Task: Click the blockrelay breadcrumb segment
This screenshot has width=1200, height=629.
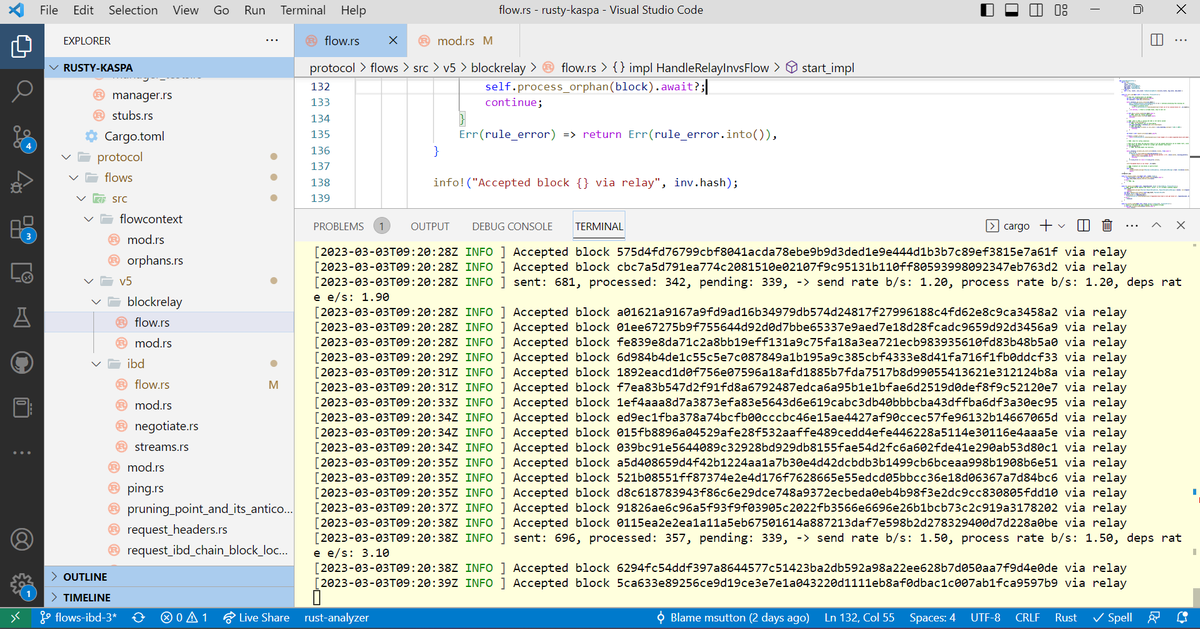Action: click(499, 68)
